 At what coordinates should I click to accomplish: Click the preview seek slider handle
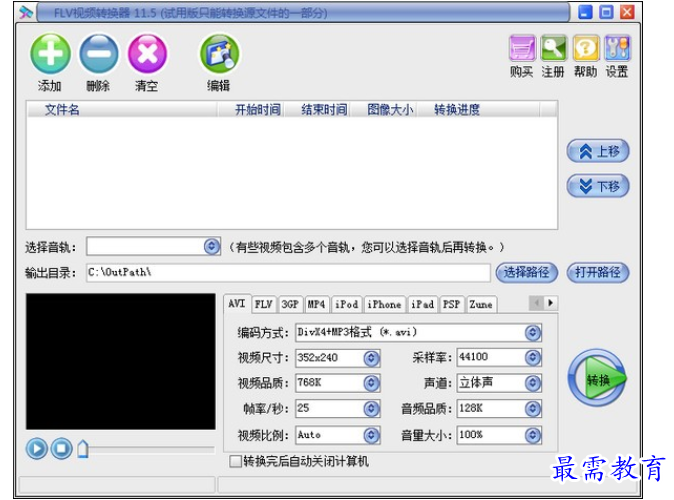83,449
